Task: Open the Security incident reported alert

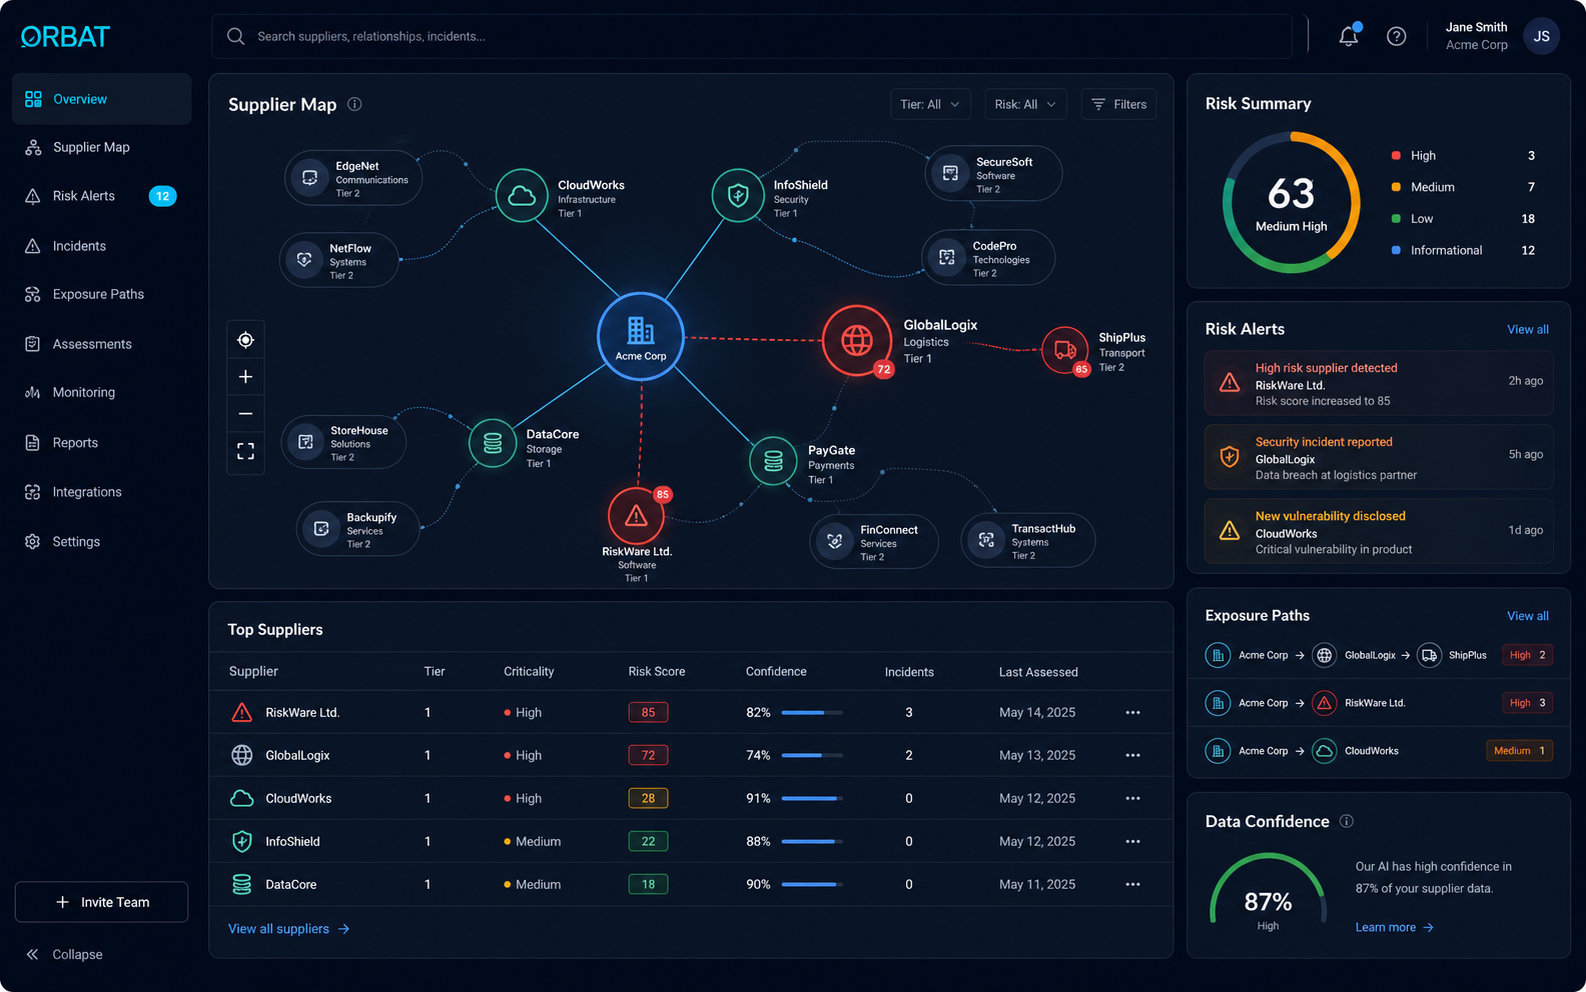Action: coord(1379,455)
